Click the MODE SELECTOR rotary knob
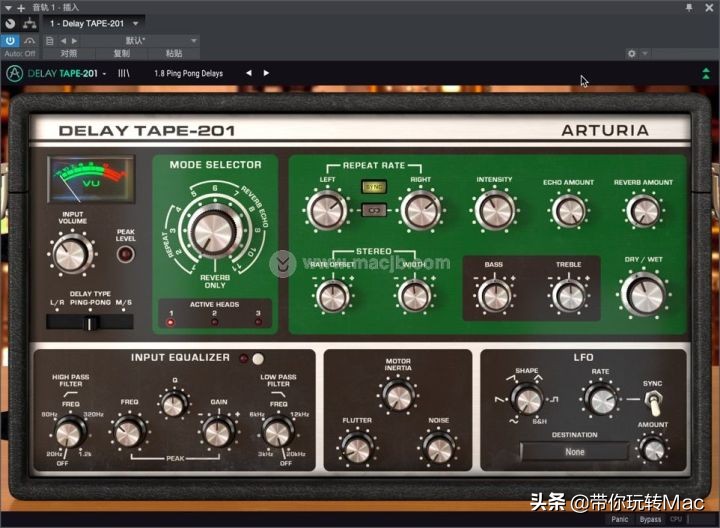 tap(214, 232)
